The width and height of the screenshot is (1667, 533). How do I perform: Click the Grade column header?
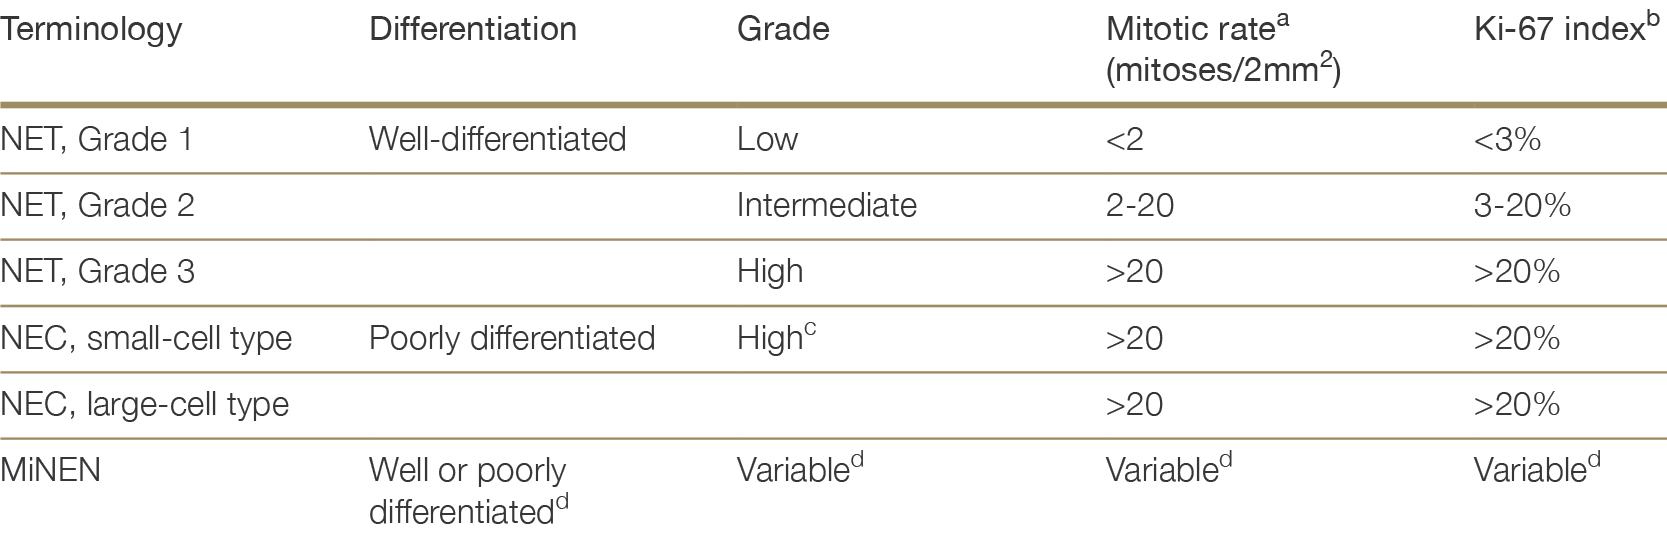pyautogui.click(x=783, y=30)
